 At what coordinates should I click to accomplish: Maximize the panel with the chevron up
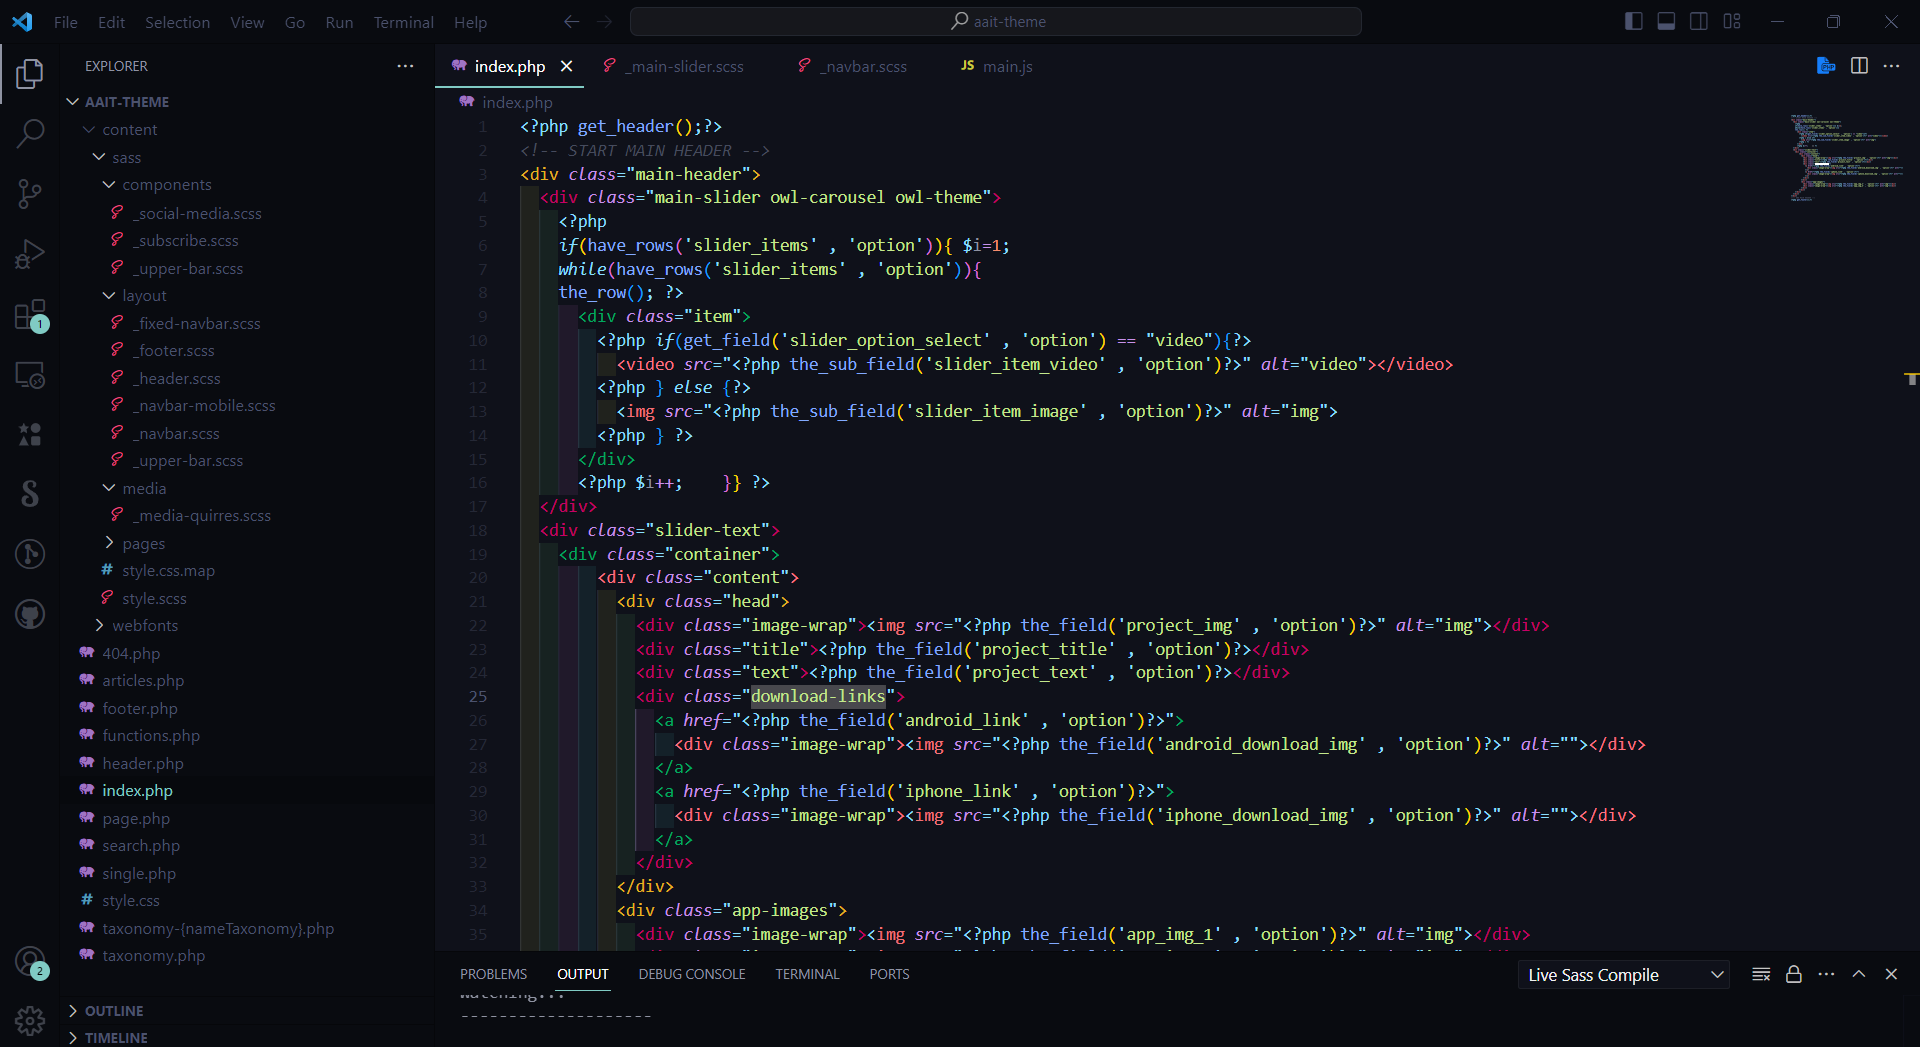click(x=1859, y=974)
